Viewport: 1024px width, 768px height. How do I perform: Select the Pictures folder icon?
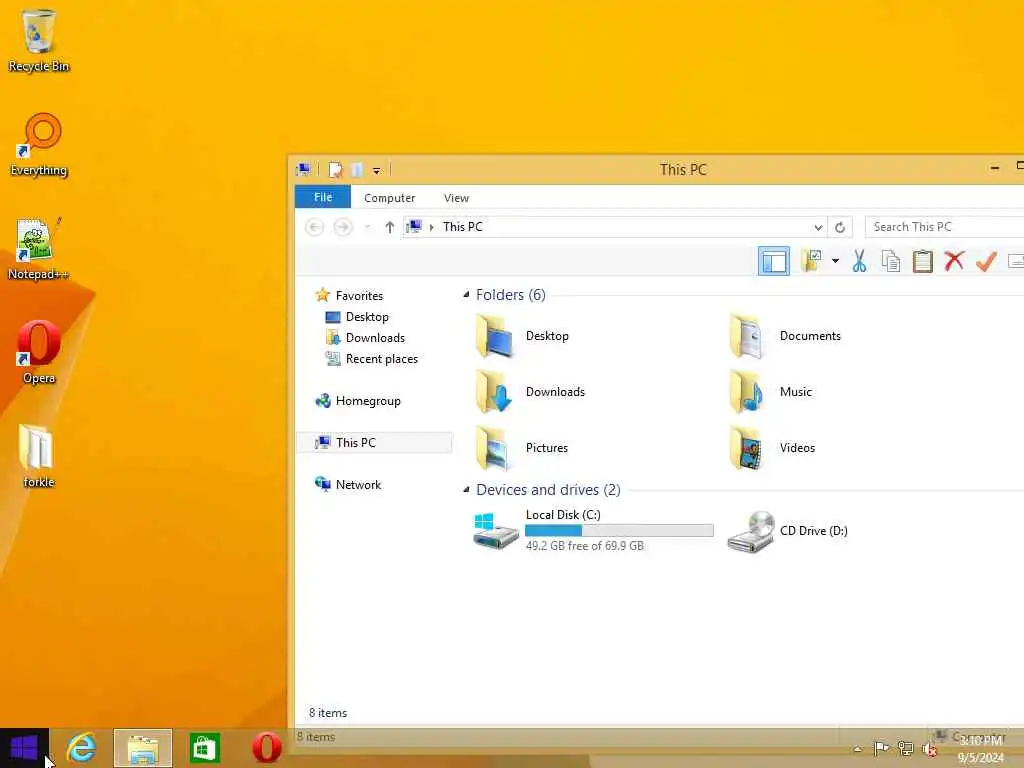click(x=494, y=448)
